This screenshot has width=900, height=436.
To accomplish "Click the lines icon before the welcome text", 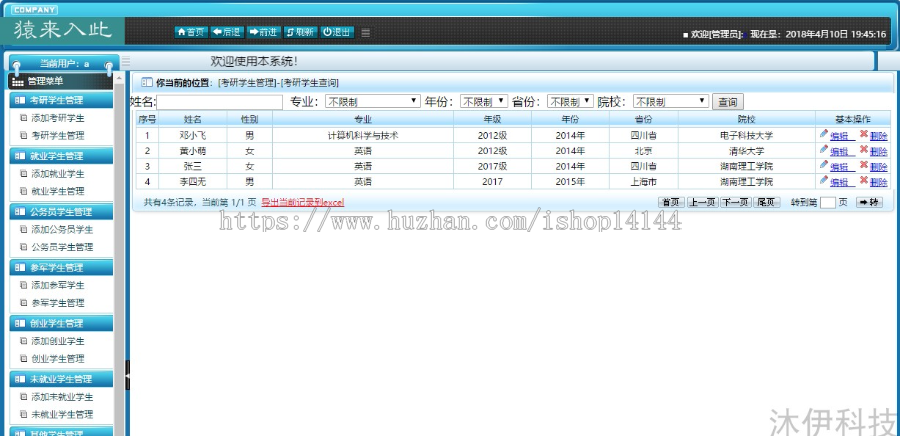I will 126,61.
